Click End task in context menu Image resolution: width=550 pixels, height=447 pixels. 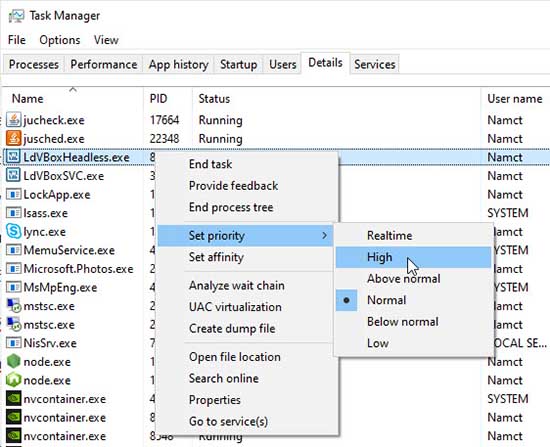tap(210, 164)
